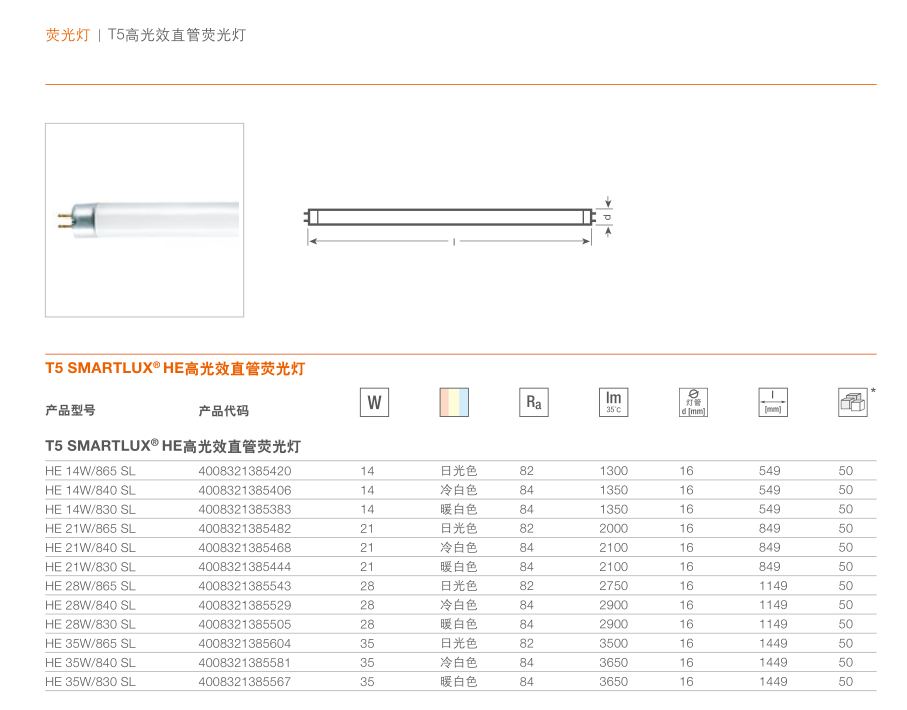Click lumen value 3650 in HE 35W/840 row
This screenshot has width=907, height=710.
point(614,663)
